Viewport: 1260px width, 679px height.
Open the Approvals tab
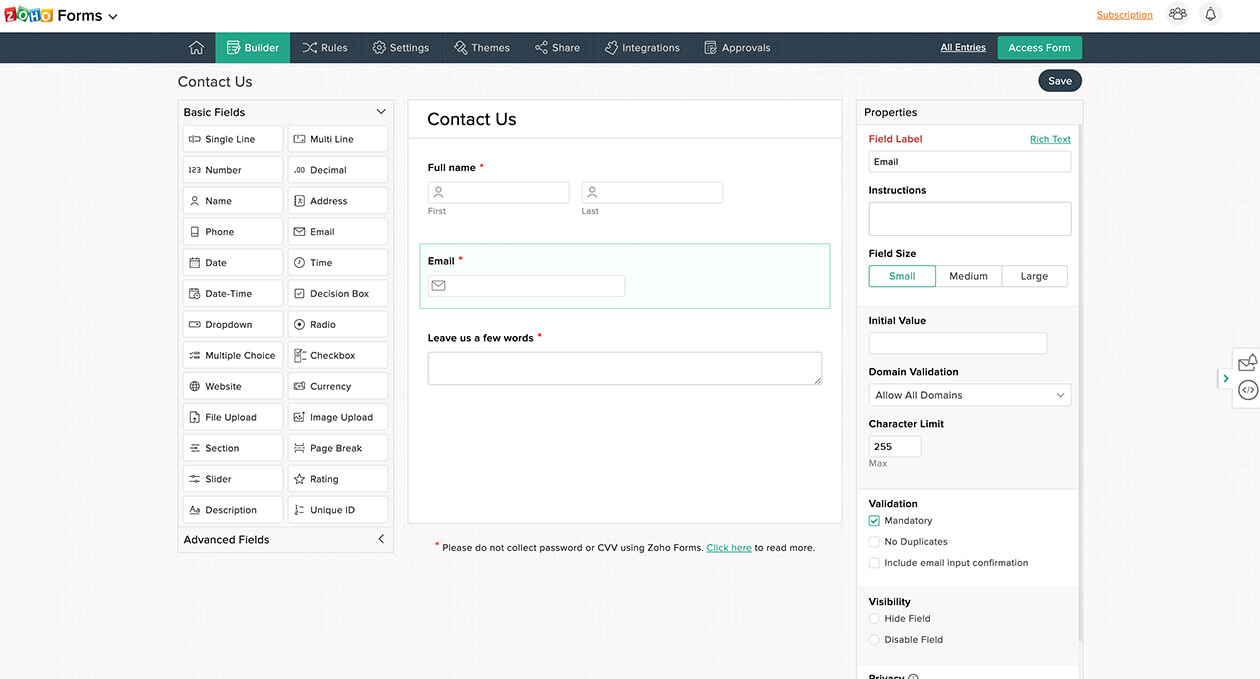(737, 48)
